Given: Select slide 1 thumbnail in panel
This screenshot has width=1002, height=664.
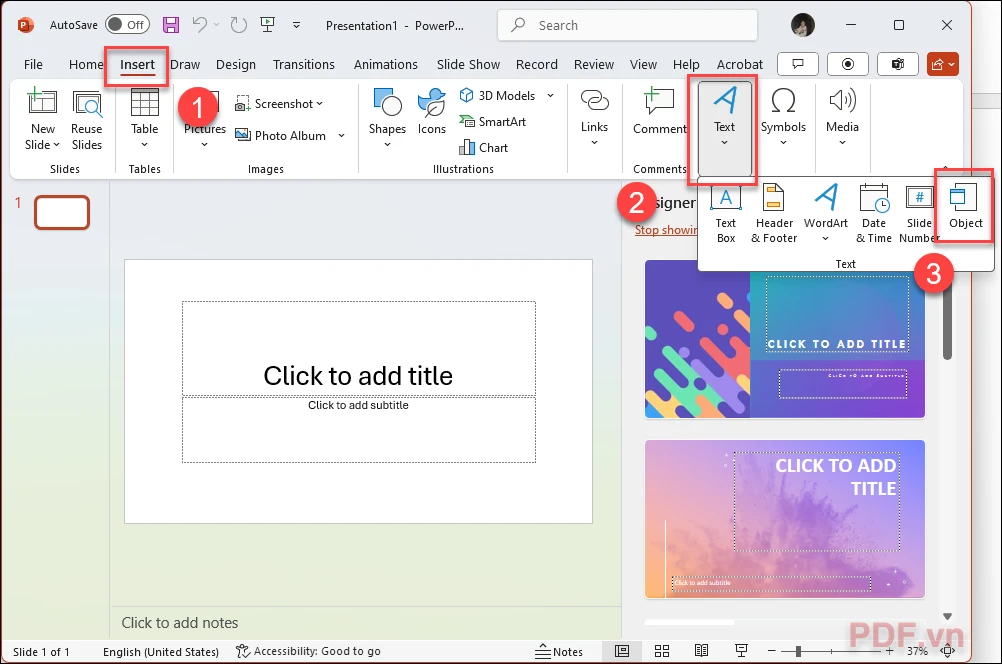Looking at the screenshot, I should pyautogui.click(x=61, y=212).
